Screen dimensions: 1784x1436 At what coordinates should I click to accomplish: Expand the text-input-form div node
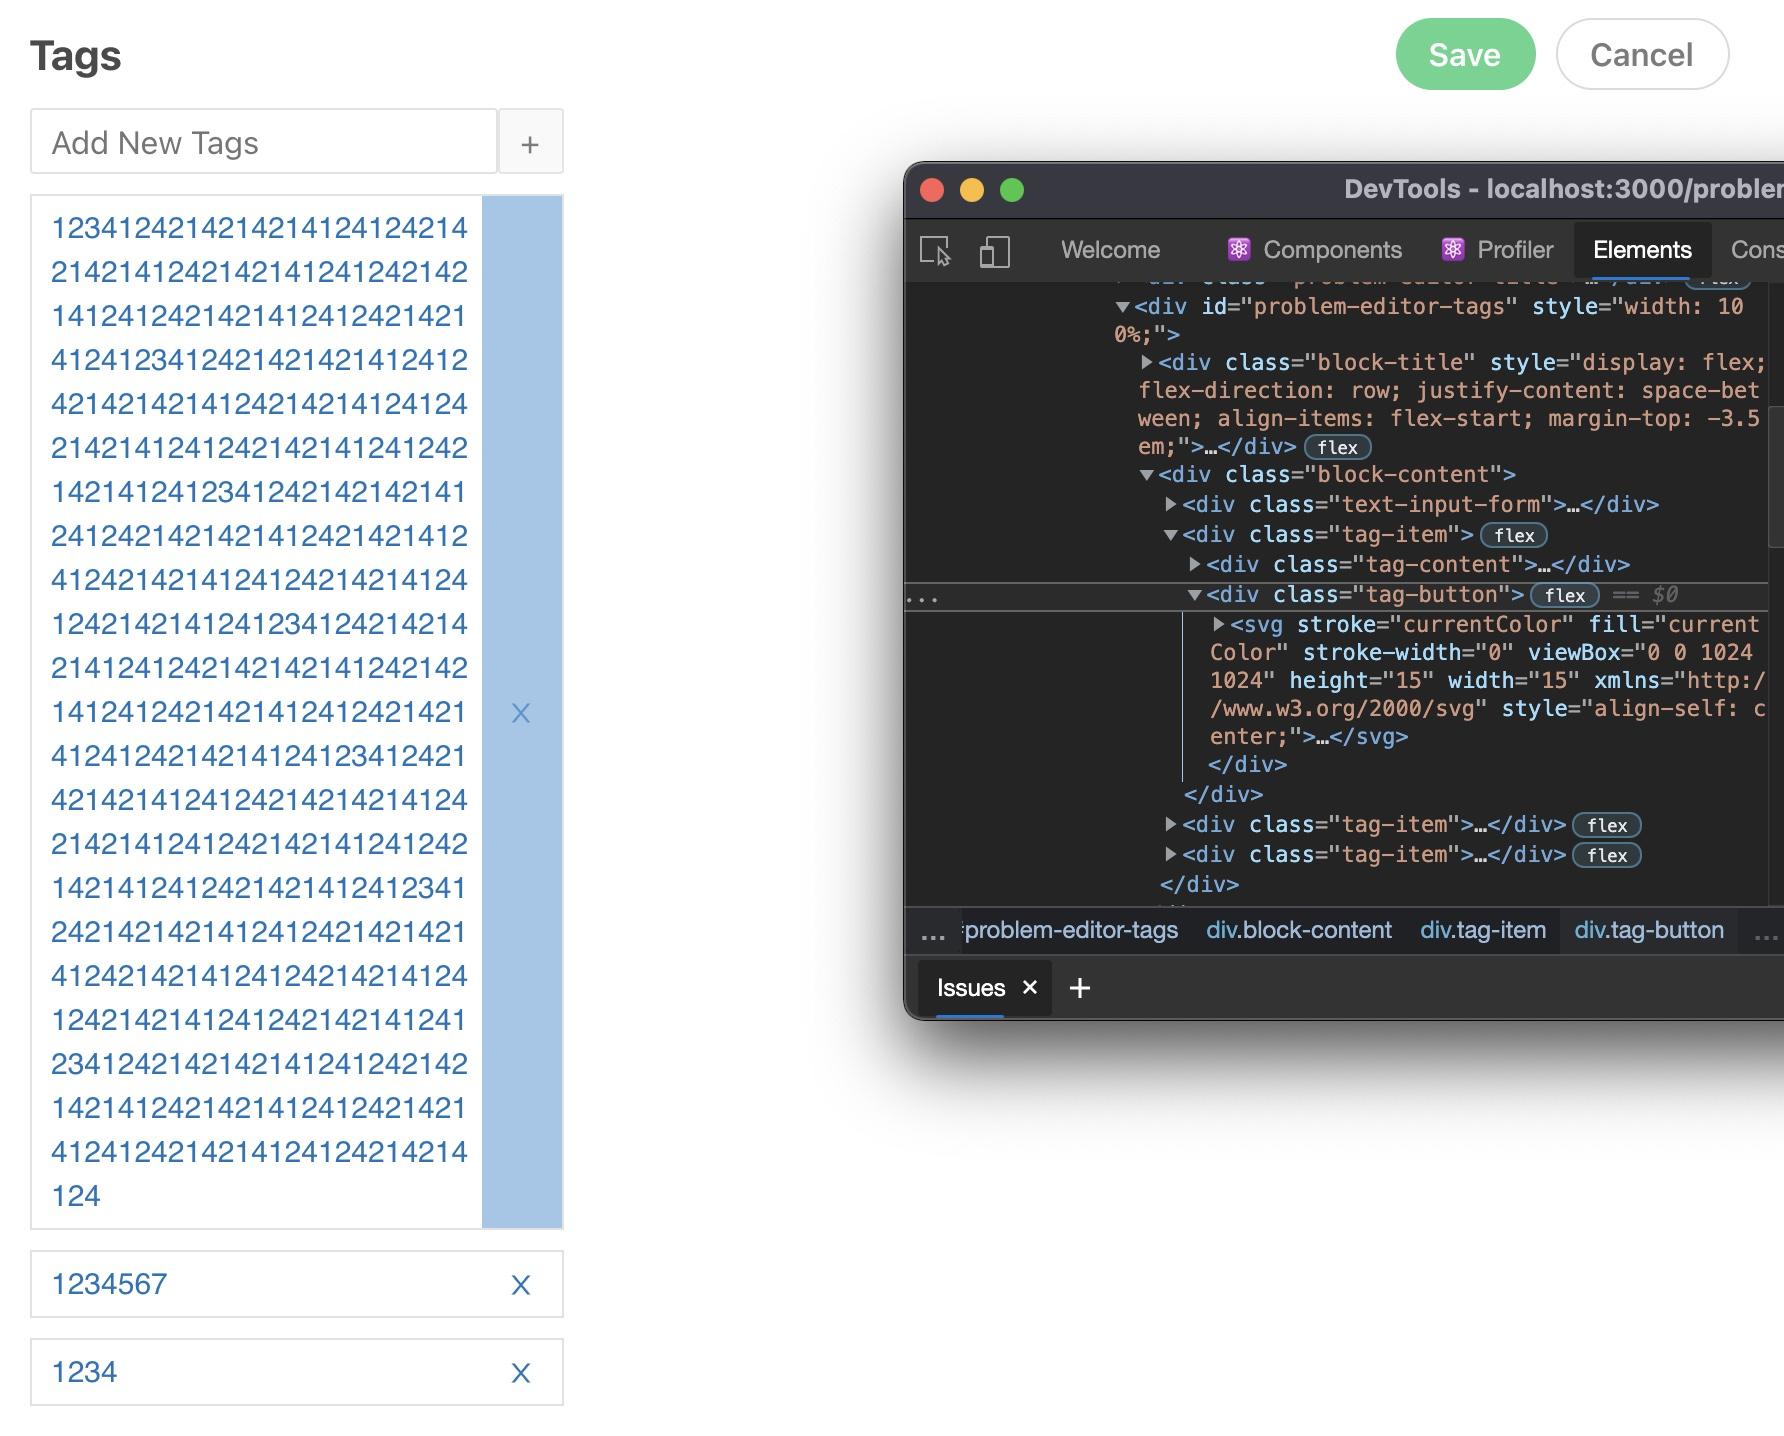1171,504
